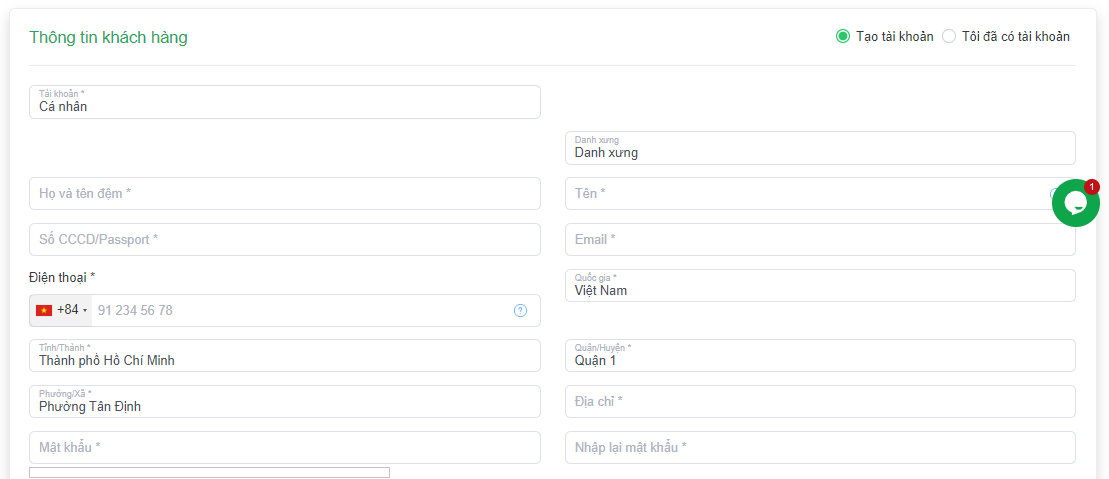Click the "Nhập lại mật khẩu" field
Image resolution: width=1109 pixels, height=479 pixels.
point(820,448)
